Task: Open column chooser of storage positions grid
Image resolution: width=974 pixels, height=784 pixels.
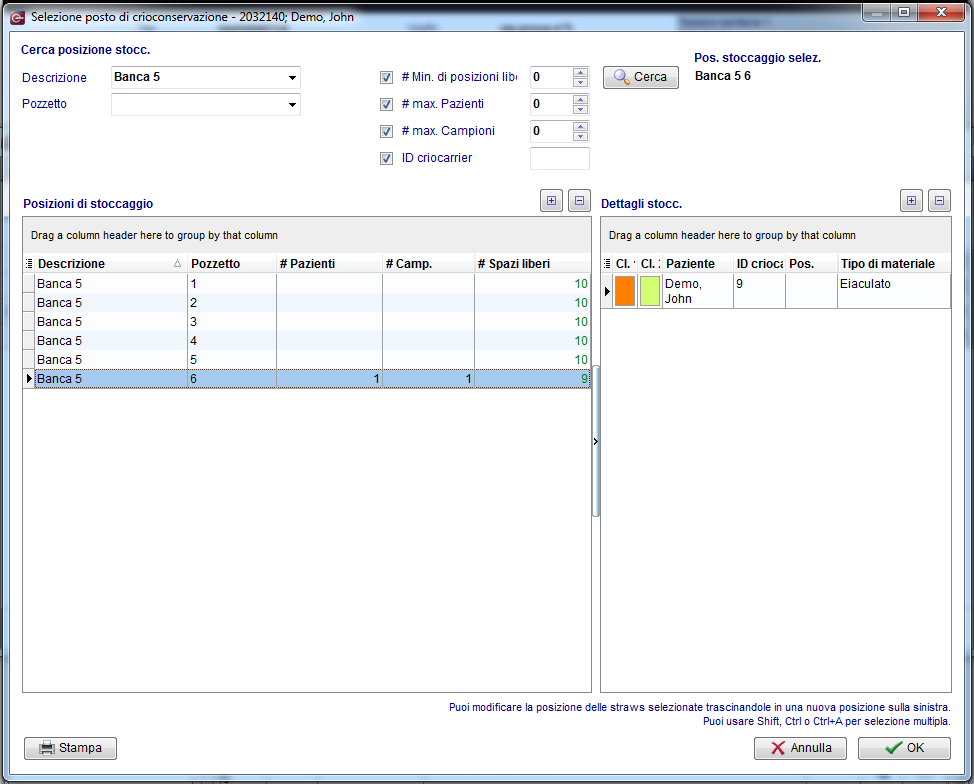Action: tap(29, 263)
